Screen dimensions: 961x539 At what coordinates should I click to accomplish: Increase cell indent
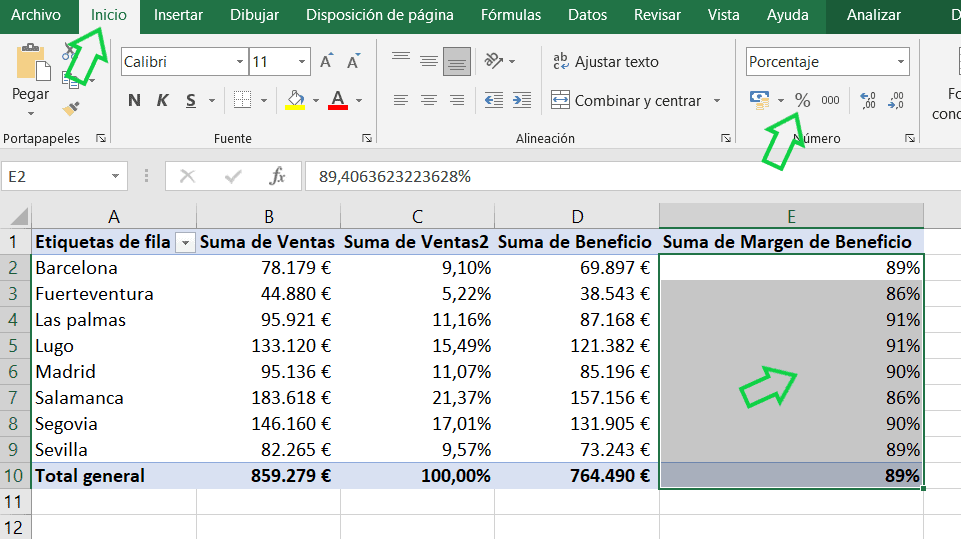522,100
